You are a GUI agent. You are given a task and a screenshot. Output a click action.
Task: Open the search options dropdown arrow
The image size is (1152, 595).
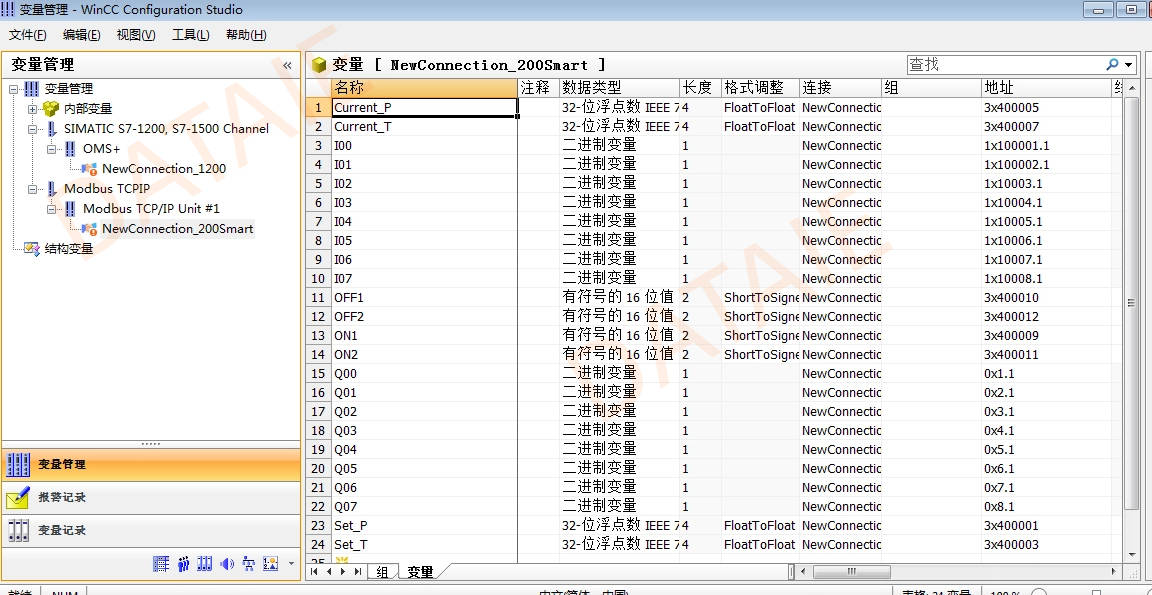[1128, 65]
